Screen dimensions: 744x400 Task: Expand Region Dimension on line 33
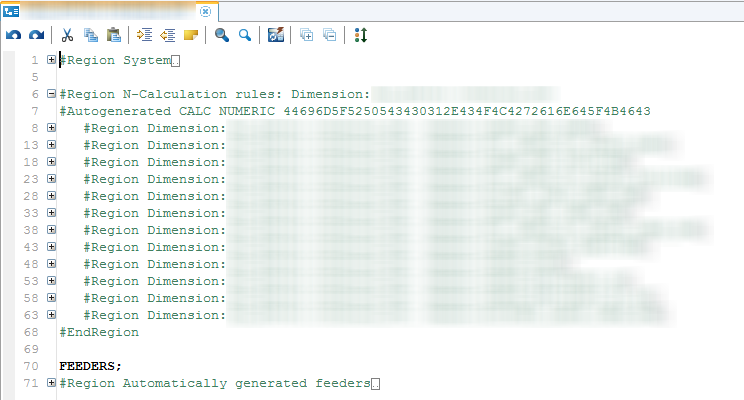click(x=51, y=213)
